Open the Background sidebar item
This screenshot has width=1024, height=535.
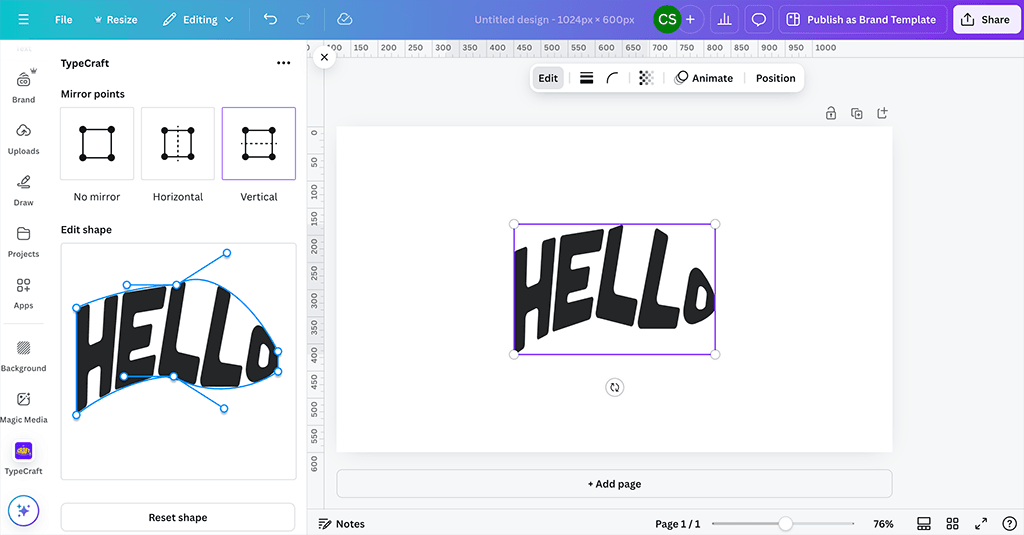coord(24,356)
